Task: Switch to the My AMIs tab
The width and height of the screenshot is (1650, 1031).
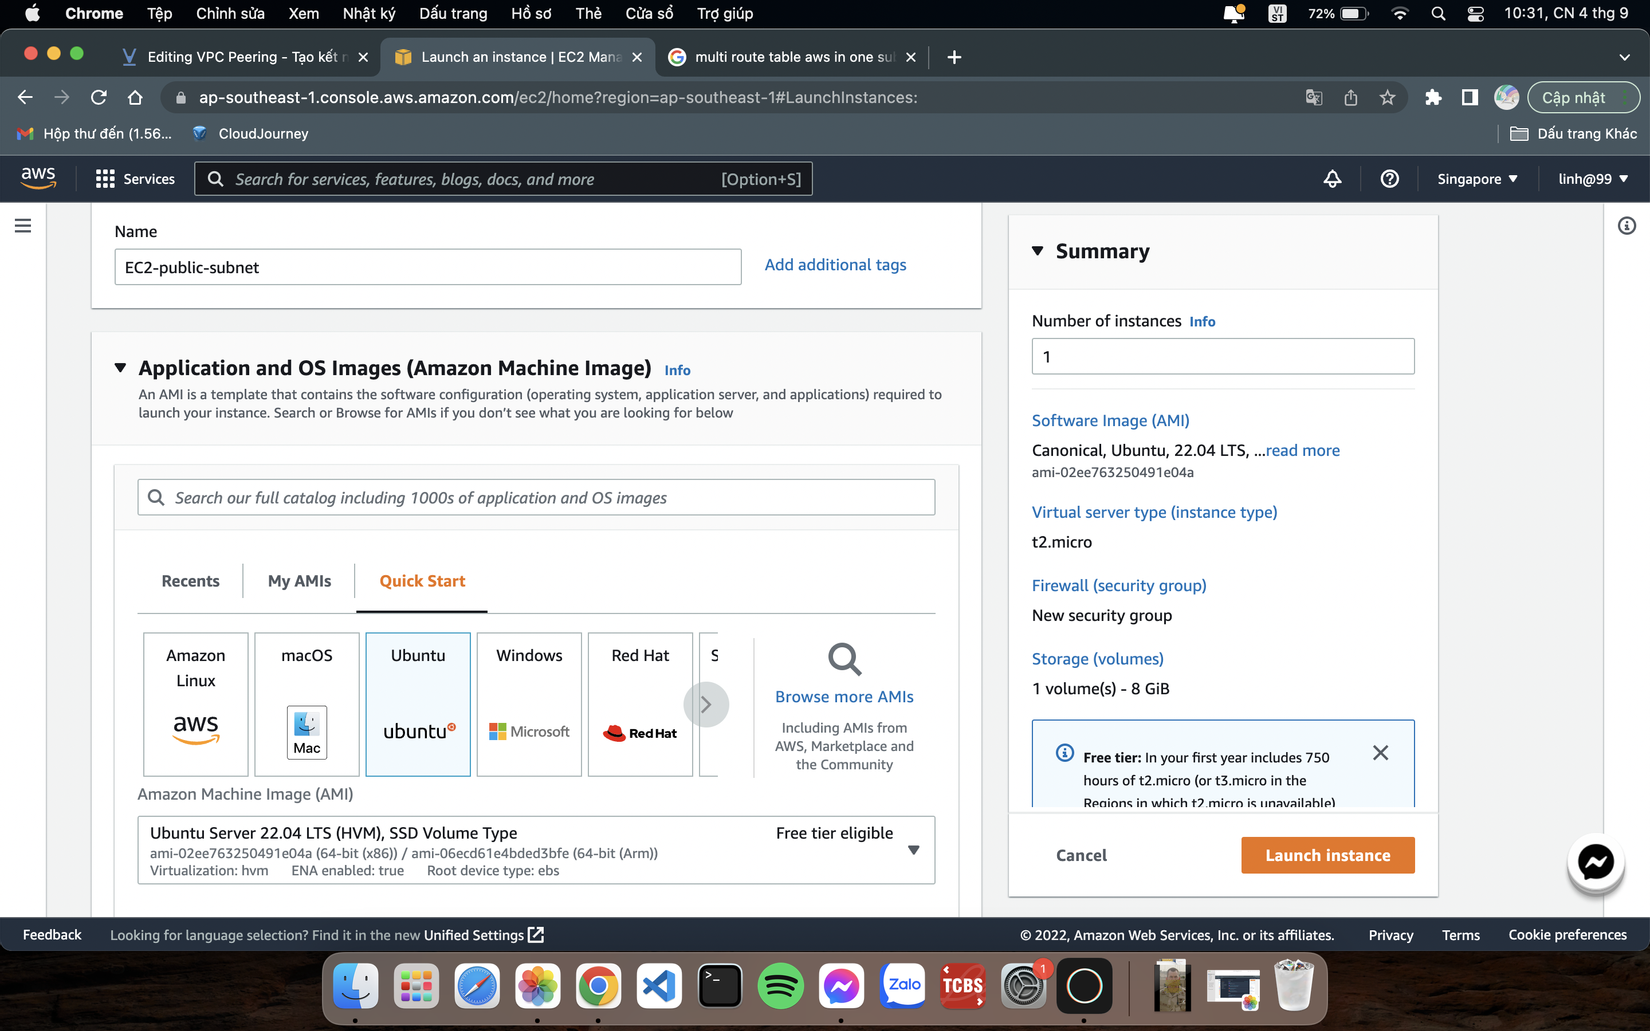Action: 299,581
